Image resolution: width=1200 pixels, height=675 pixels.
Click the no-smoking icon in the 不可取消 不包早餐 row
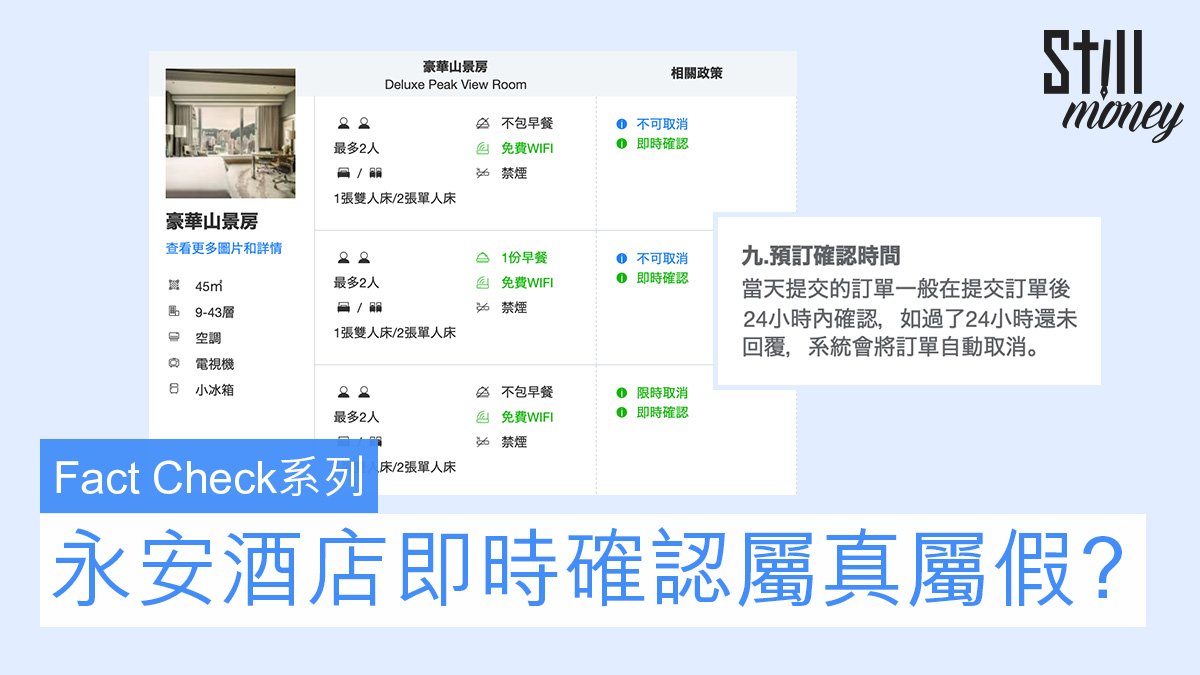pos(482,173)
